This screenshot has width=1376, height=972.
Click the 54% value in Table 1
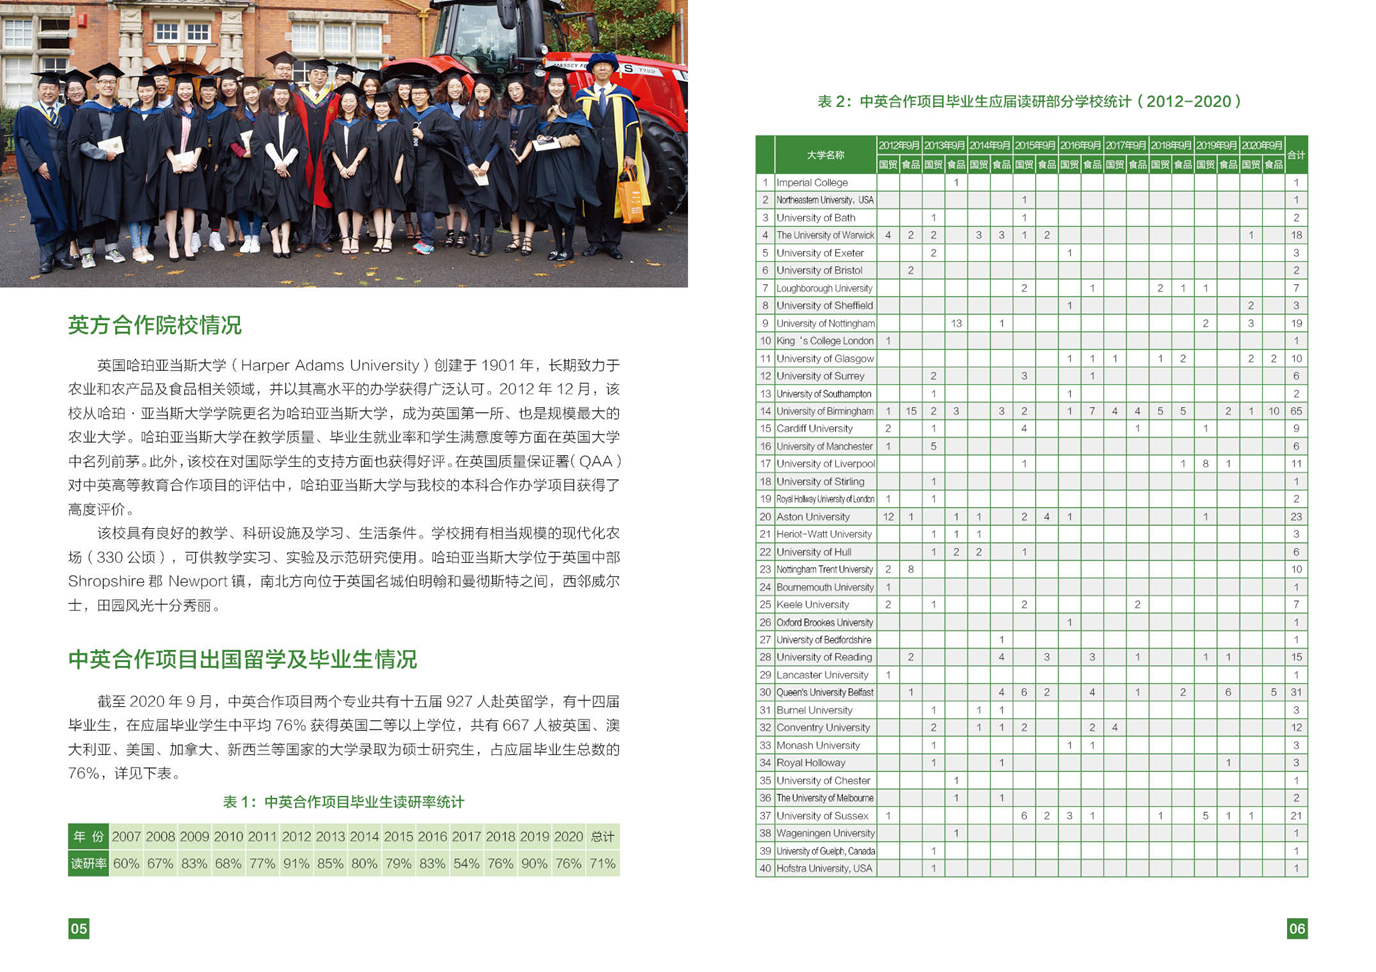tap(466, 863)
